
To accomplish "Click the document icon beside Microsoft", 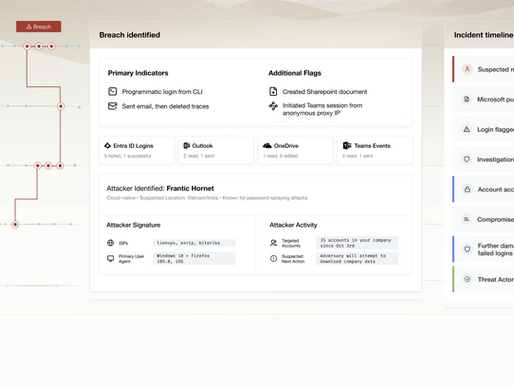I will point(467,99).
